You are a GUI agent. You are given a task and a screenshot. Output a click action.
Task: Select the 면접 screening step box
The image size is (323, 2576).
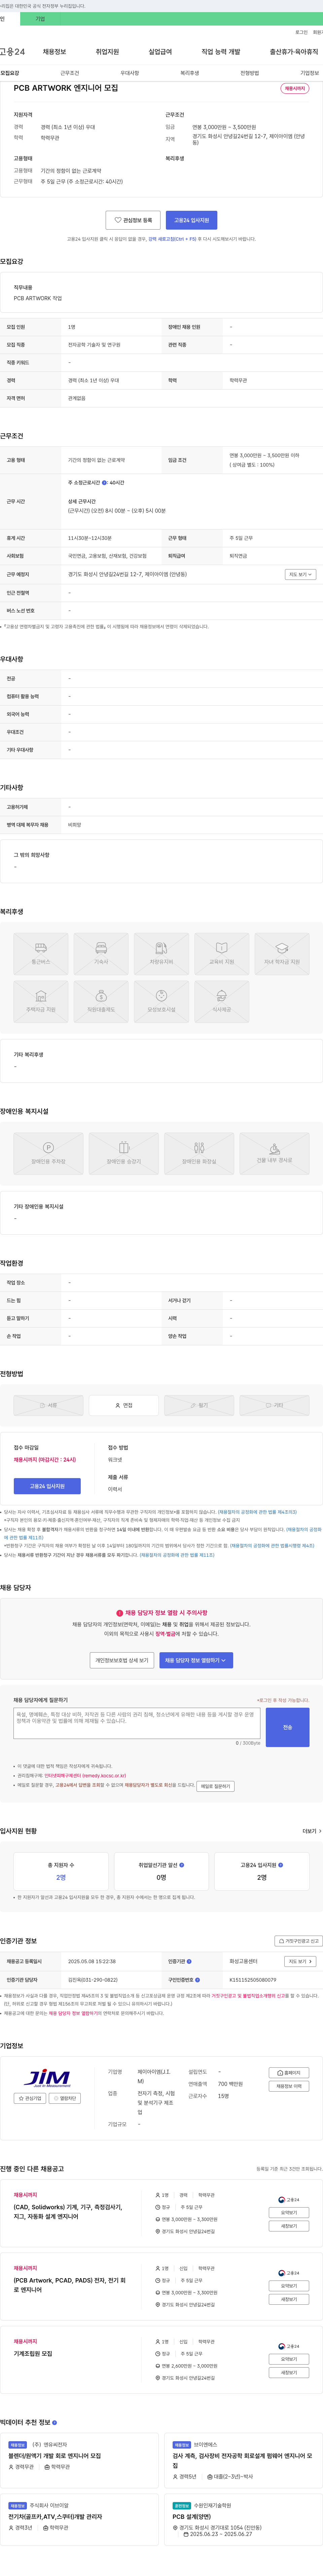click(124, 1405)
